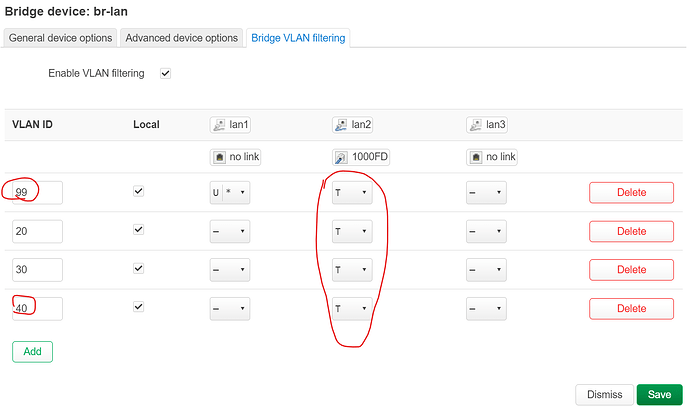Toggle Local checkbox for VLAN 99
Screen dimensions: 690x407
pyautogui.click(x=139, y=191)
